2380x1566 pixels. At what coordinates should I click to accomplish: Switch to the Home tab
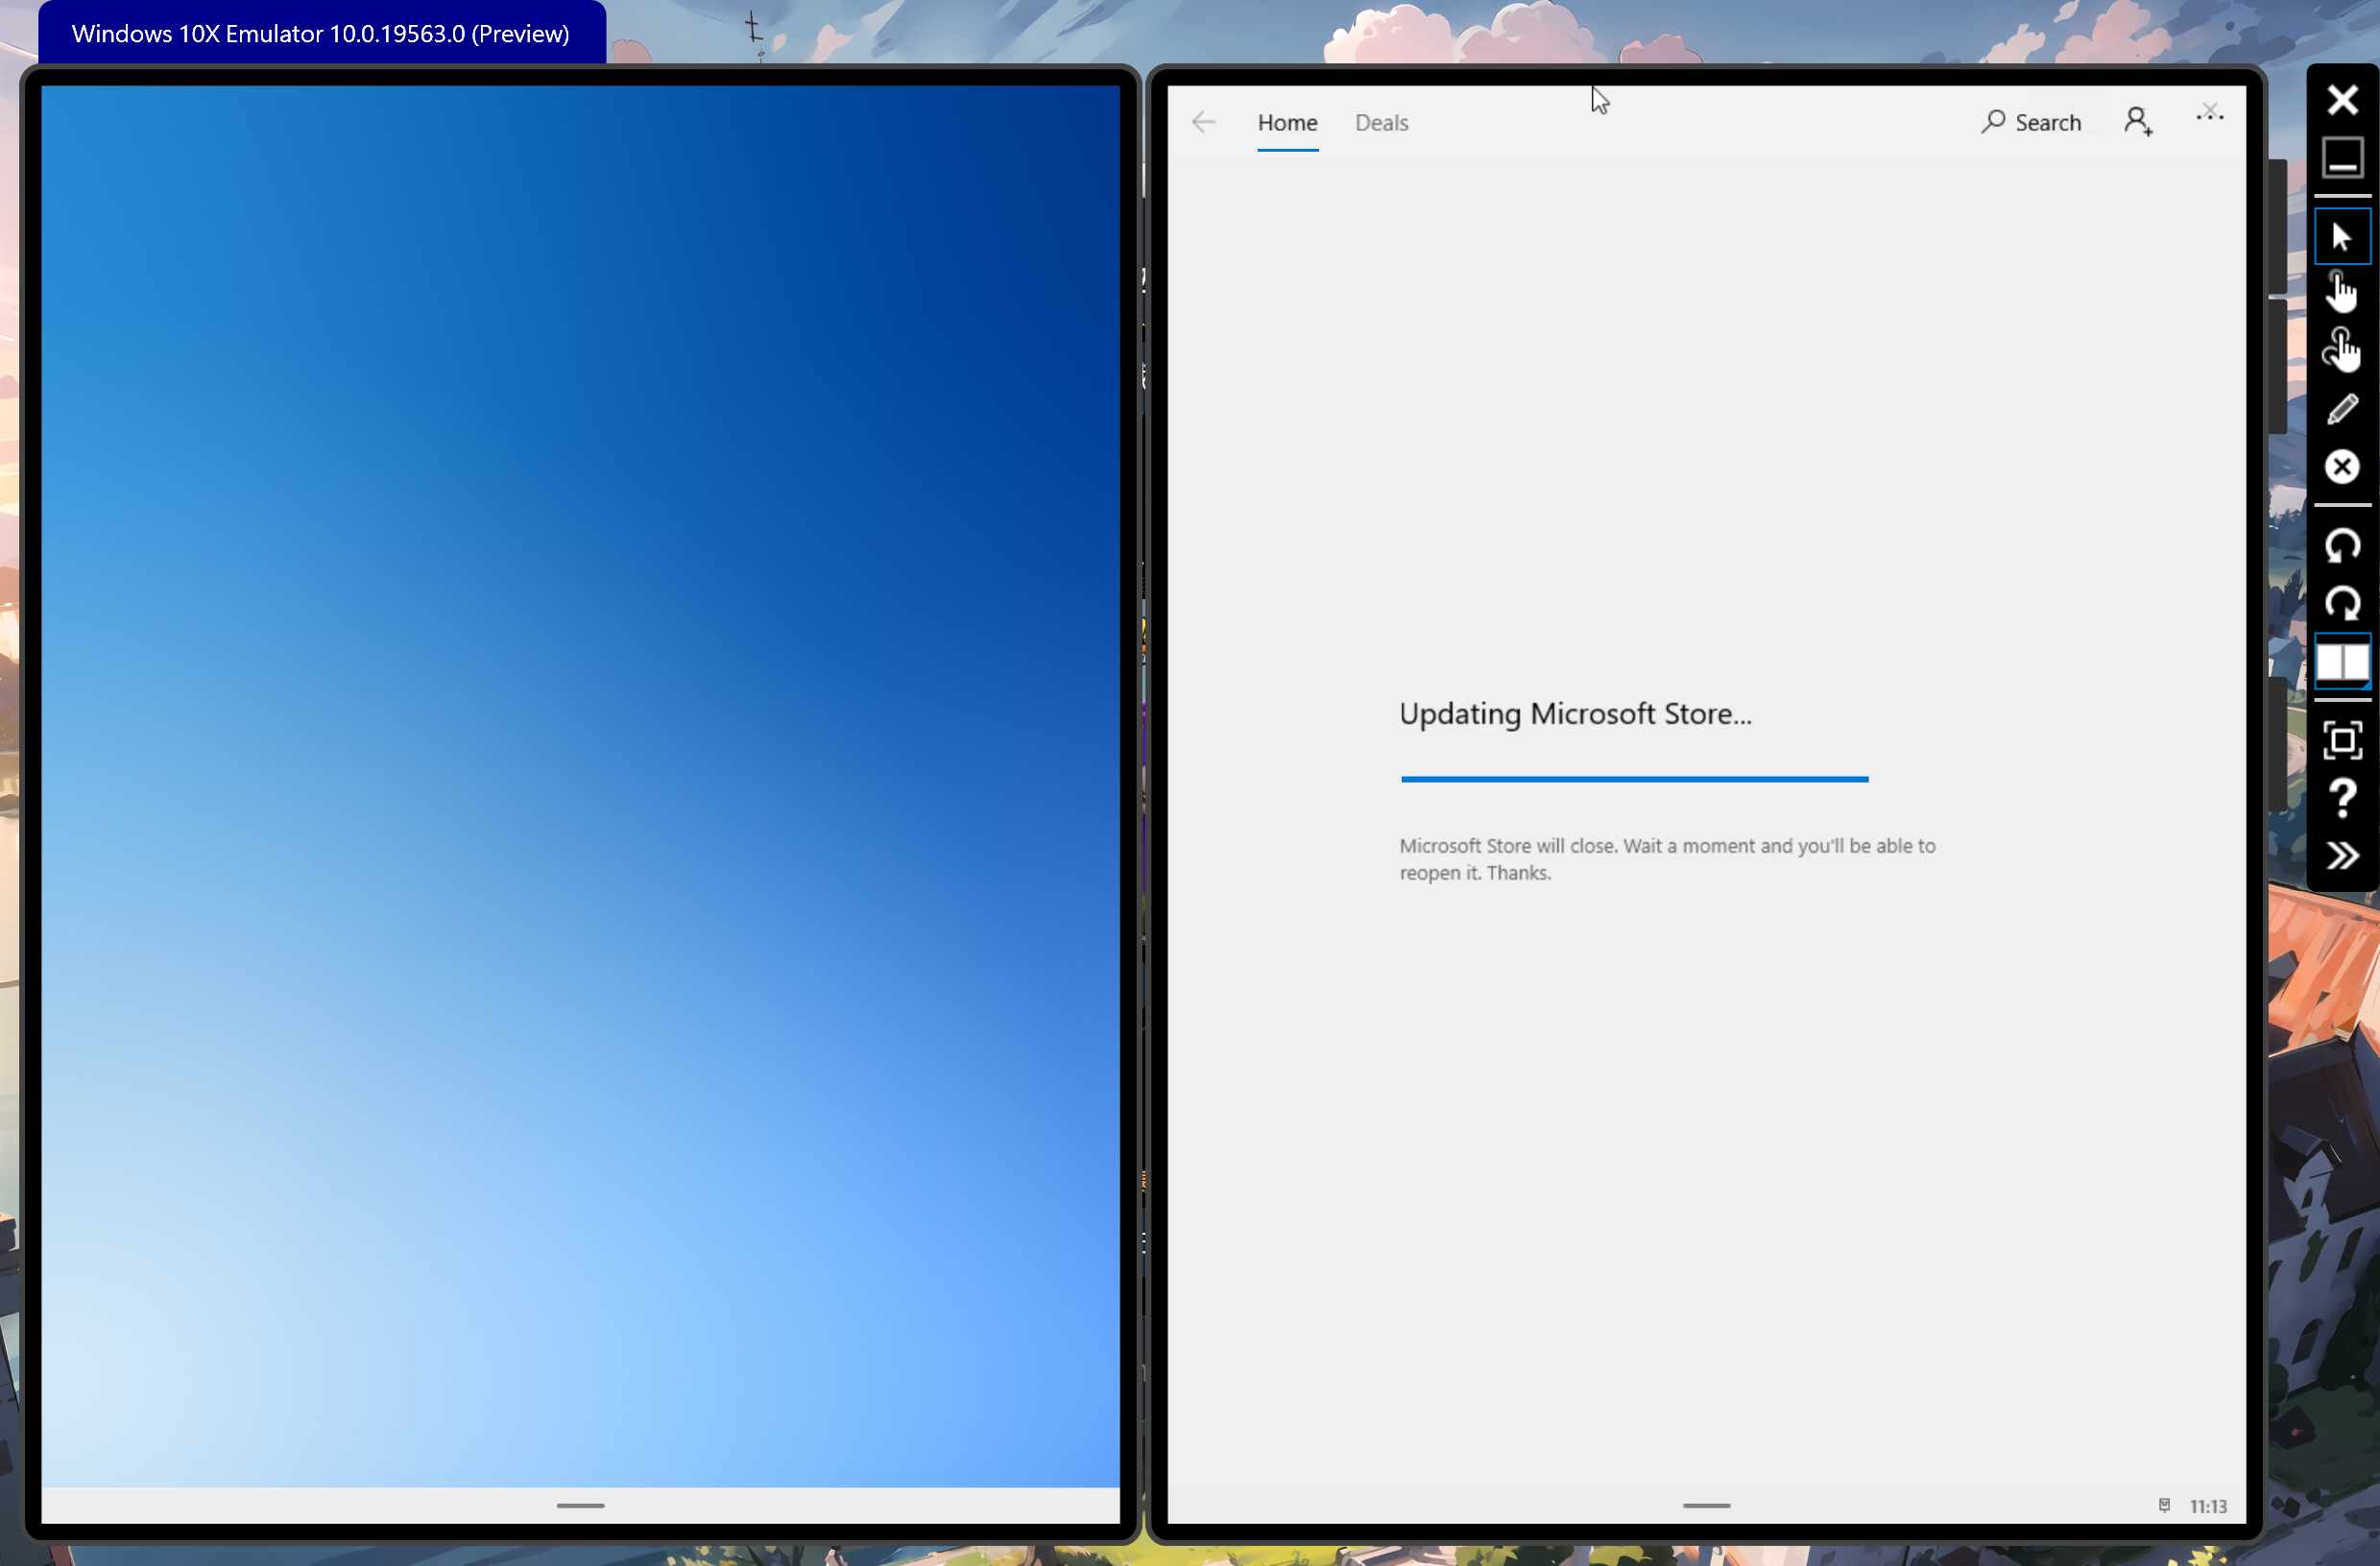[1287, 122]
